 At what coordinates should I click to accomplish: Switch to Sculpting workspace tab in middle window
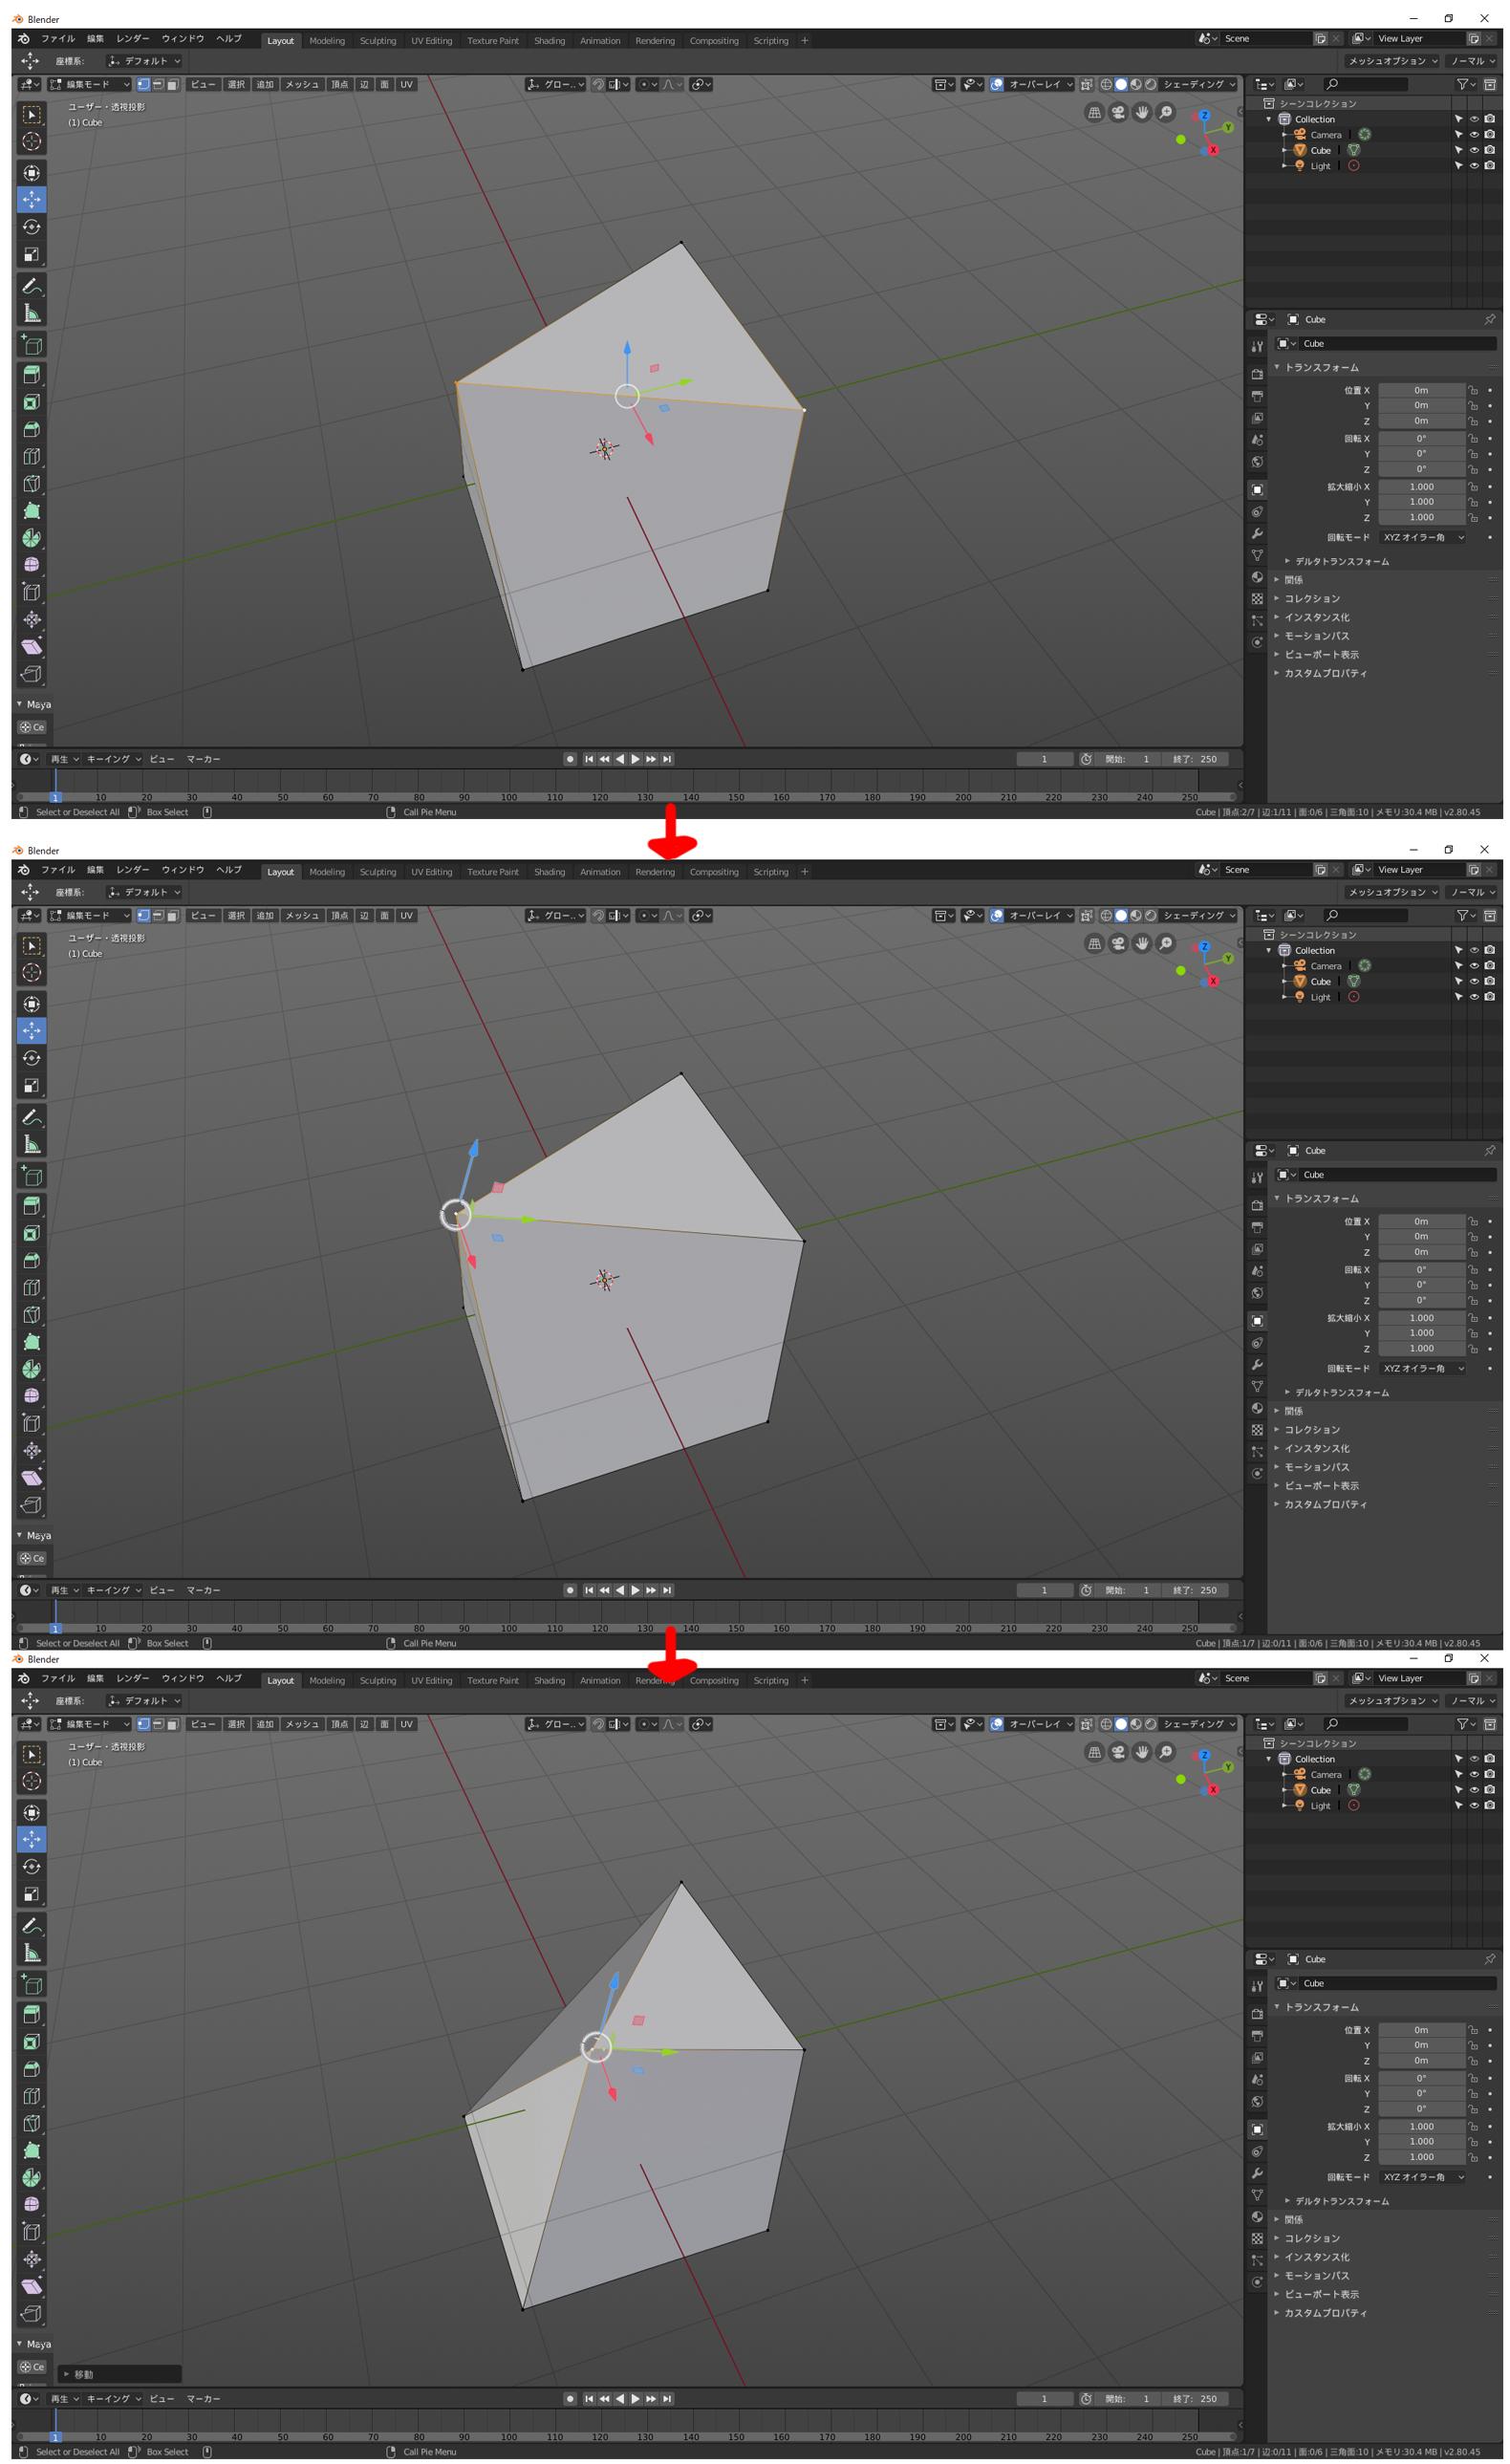pyautogui.click(x=378, y=872)
